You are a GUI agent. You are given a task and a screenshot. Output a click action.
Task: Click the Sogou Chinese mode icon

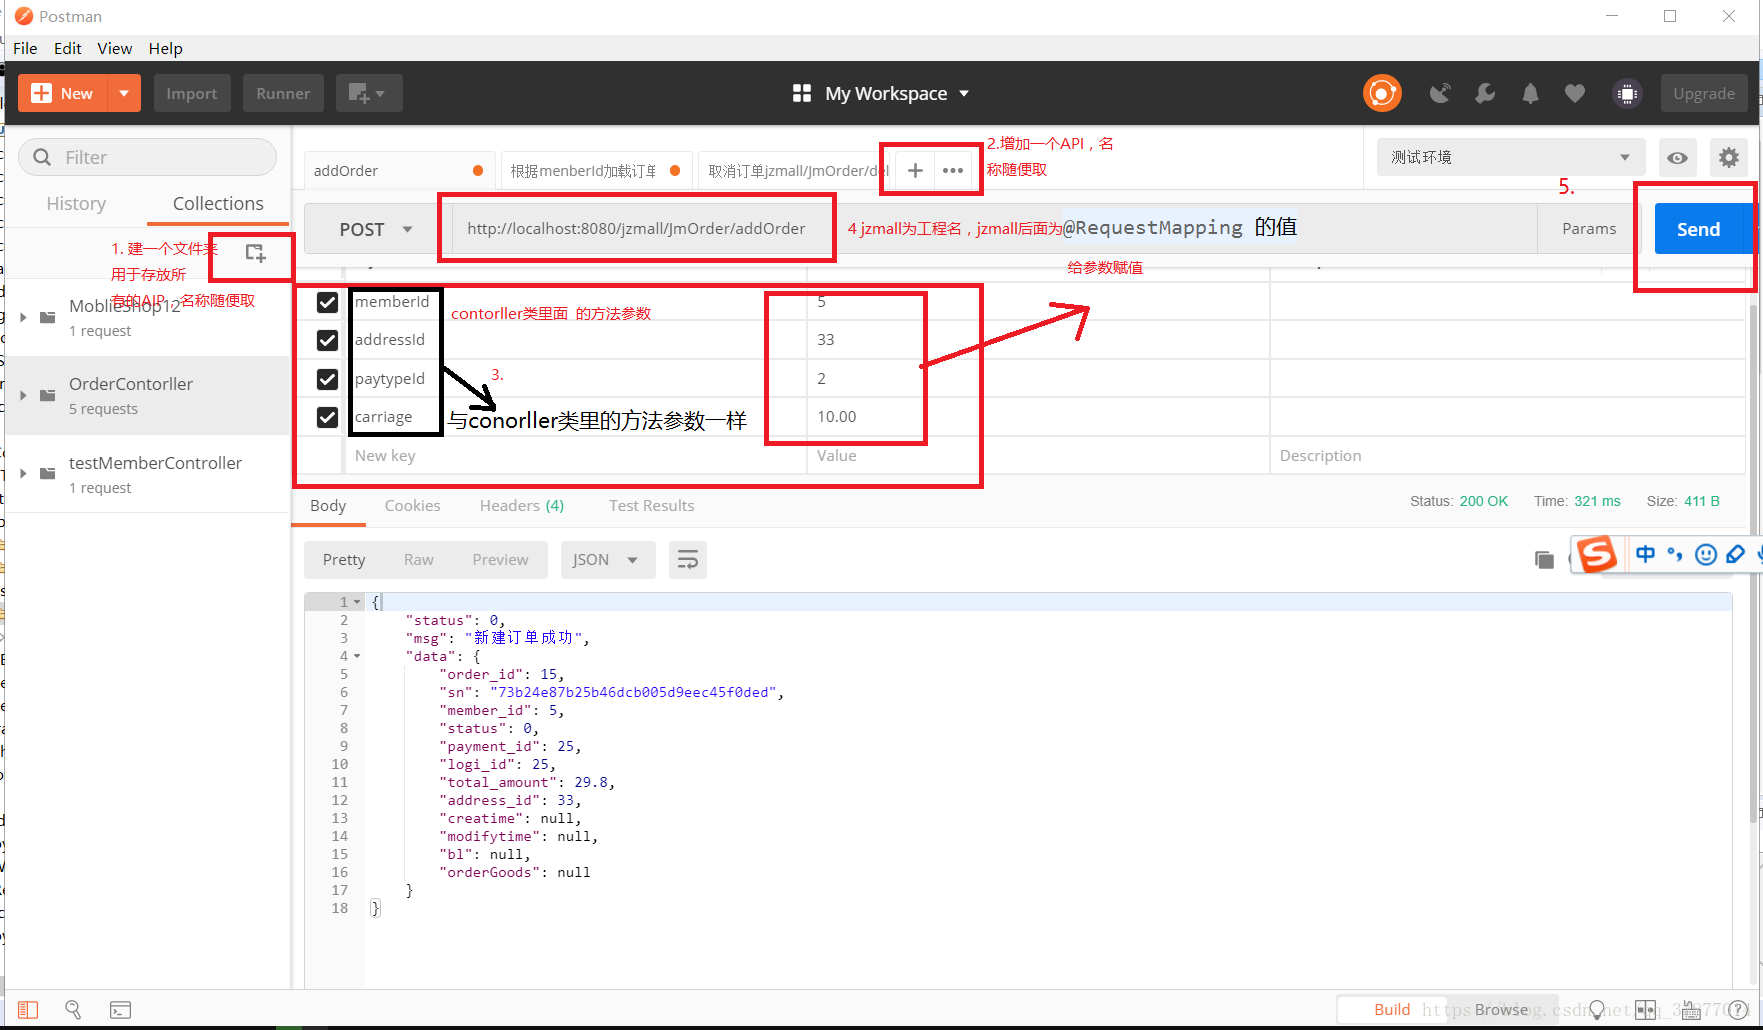1645,554
